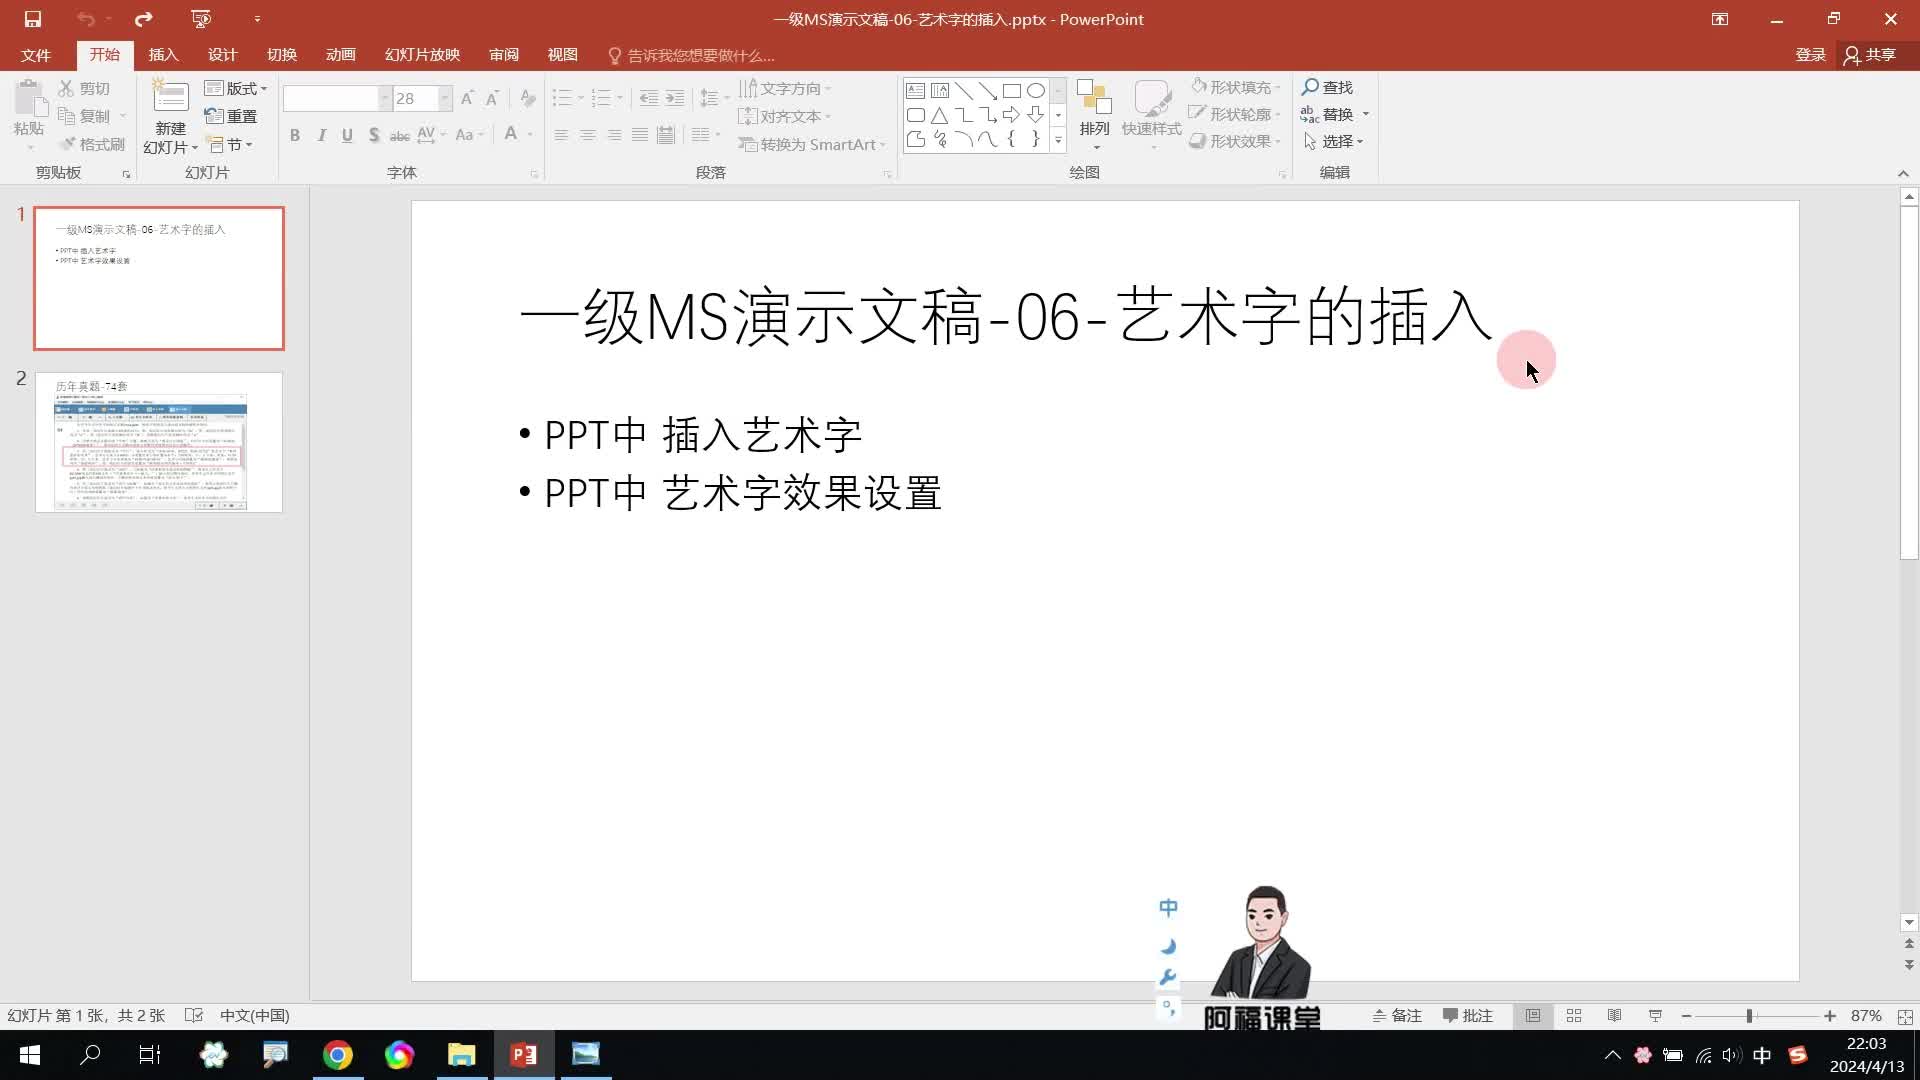1920x1080 pixels.
Task: Toggle text Shadow formatting
Action: coord(373,135)
